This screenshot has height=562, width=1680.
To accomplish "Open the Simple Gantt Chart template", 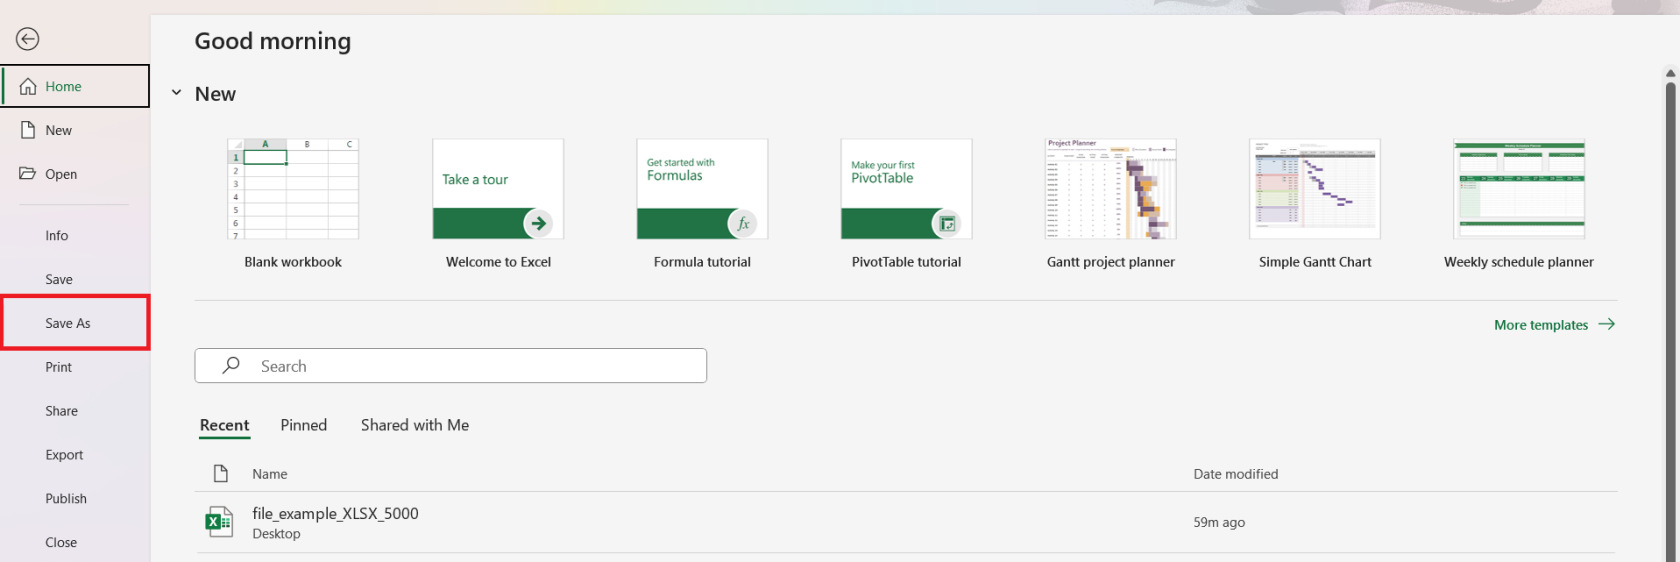I will 1315,204.
